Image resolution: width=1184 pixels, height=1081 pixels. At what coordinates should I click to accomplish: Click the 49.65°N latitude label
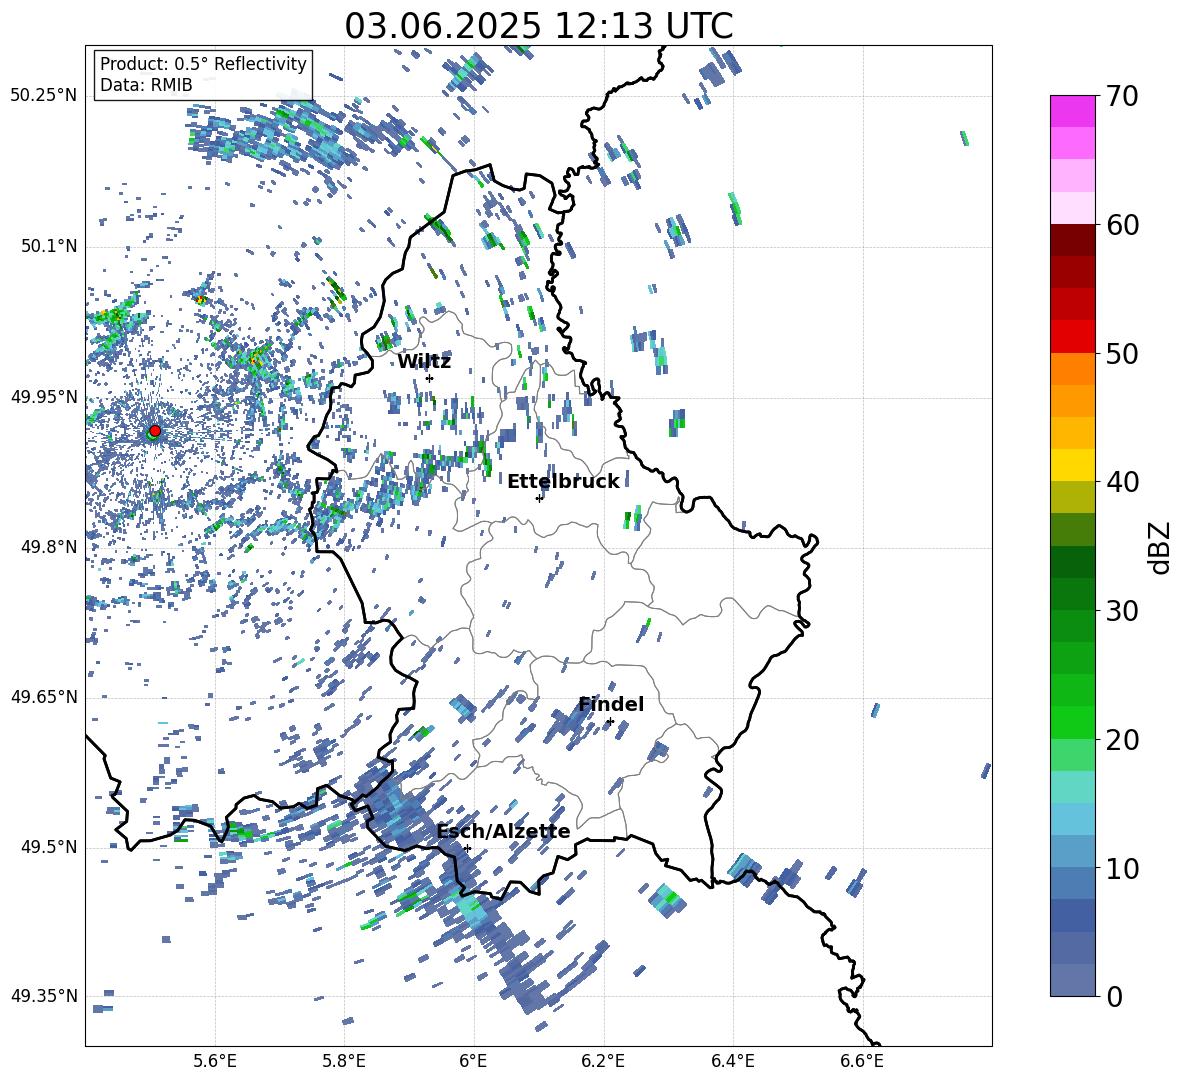(44, 696)
